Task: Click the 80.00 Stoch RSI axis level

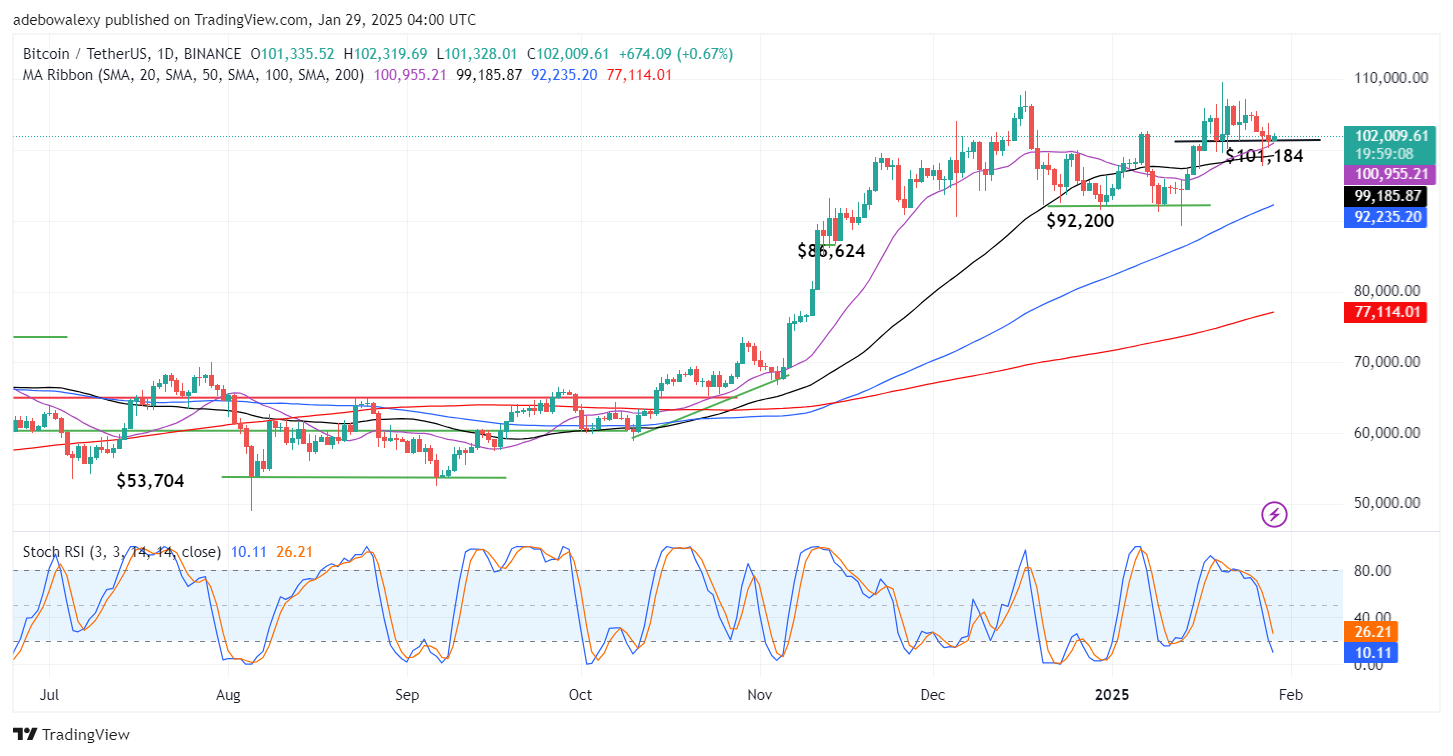Action: [1371, 570]
